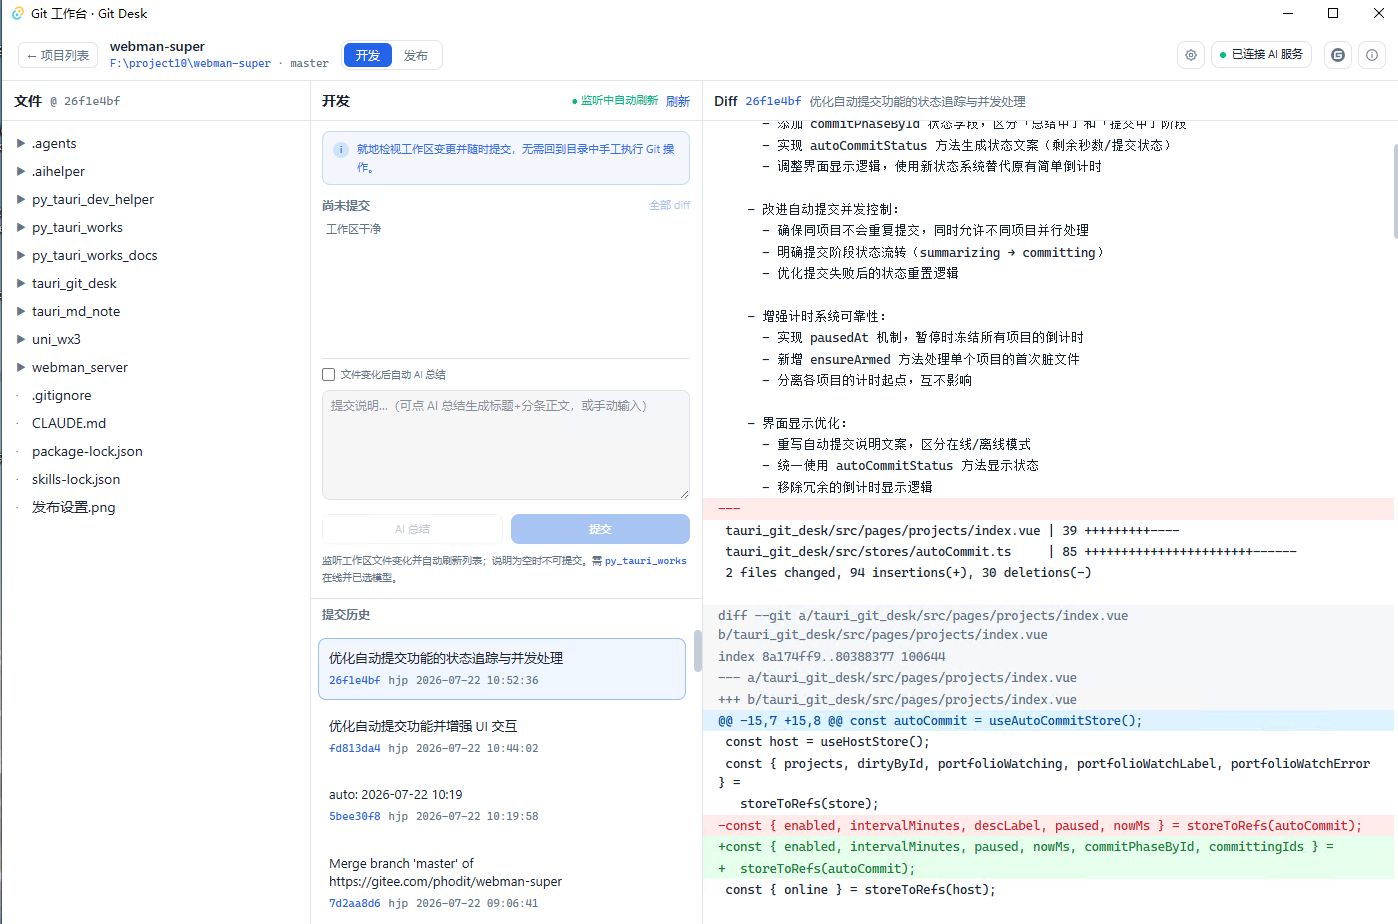Click the py_tauri_works model link
1398x924 pixels.
tap(645, 561)
